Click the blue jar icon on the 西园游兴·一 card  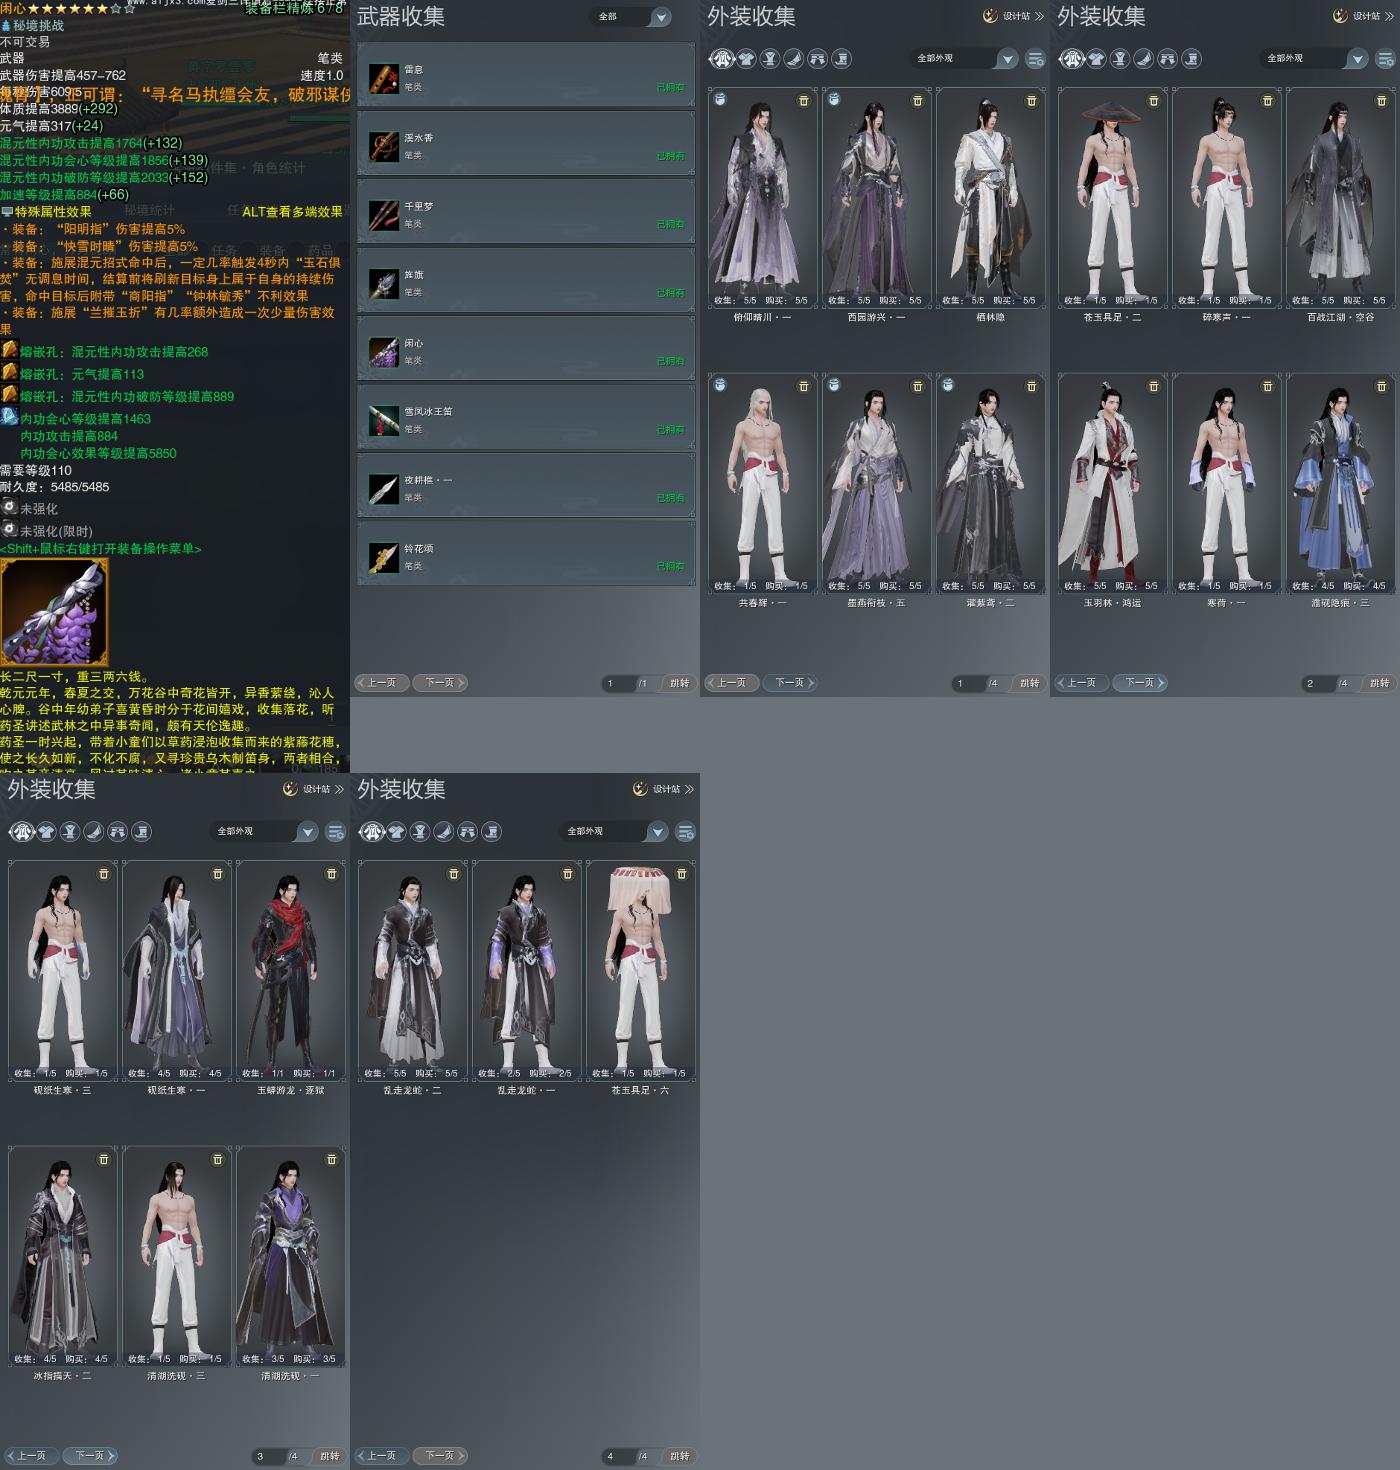pyautogui.click(x=834, y=100)
